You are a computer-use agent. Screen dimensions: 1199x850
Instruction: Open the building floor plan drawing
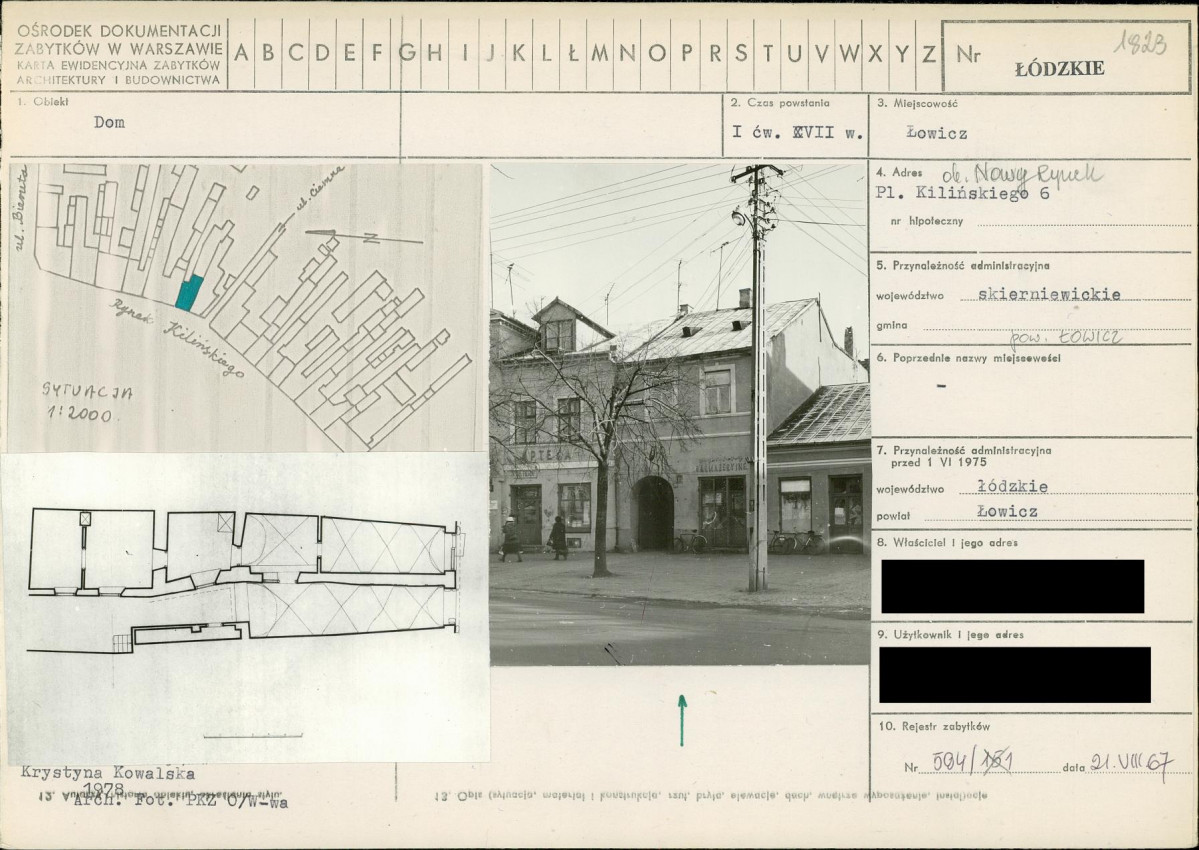[x=245, y=580]
